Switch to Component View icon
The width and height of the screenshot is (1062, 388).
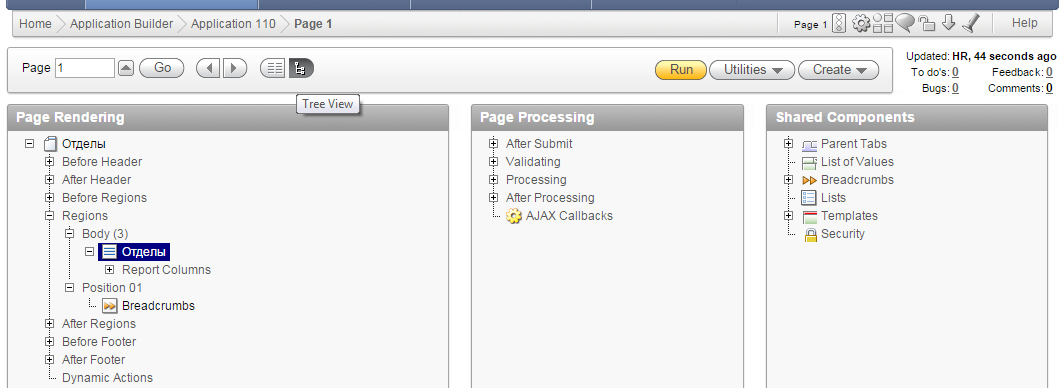[x=274, y=68]
